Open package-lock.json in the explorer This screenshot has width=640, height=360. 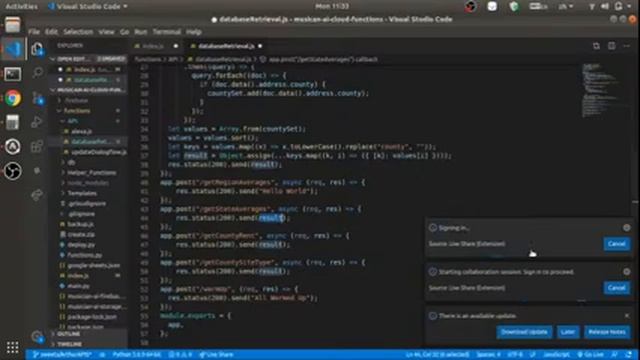point(89,317)
